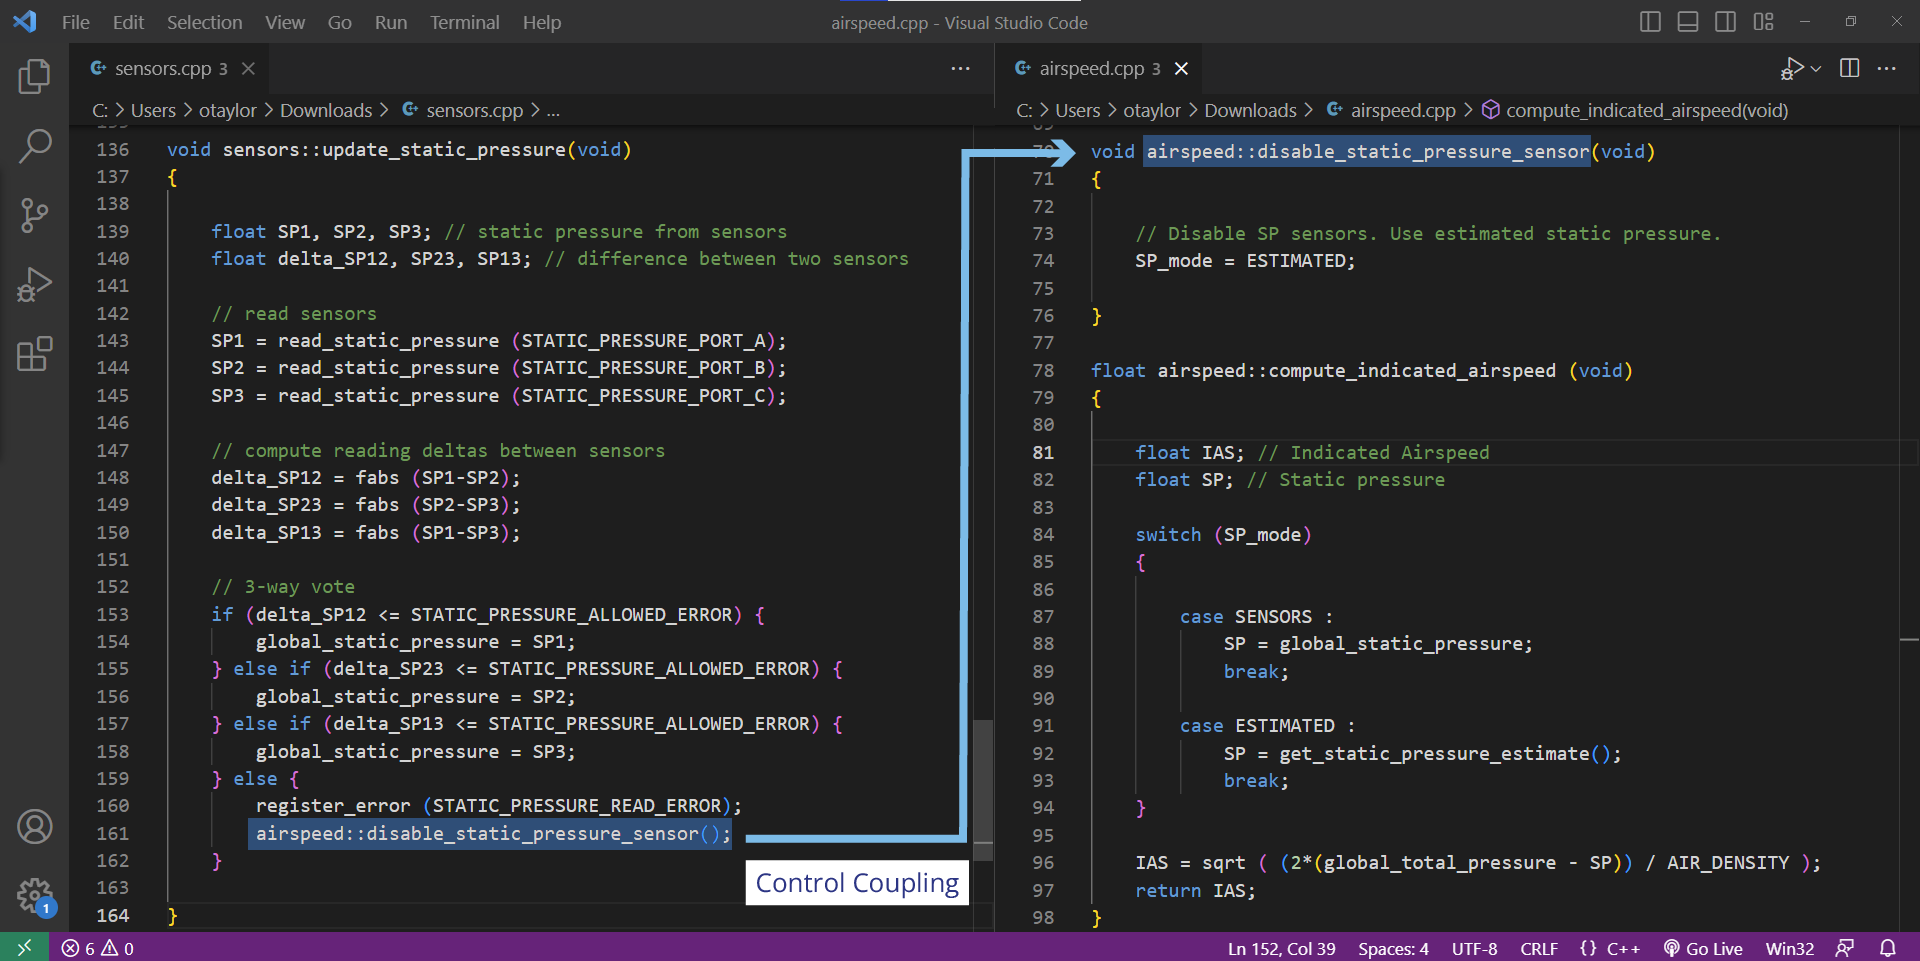Open the View menu
The width and height of the screenshot is (1920, 961).
(285, 22)
